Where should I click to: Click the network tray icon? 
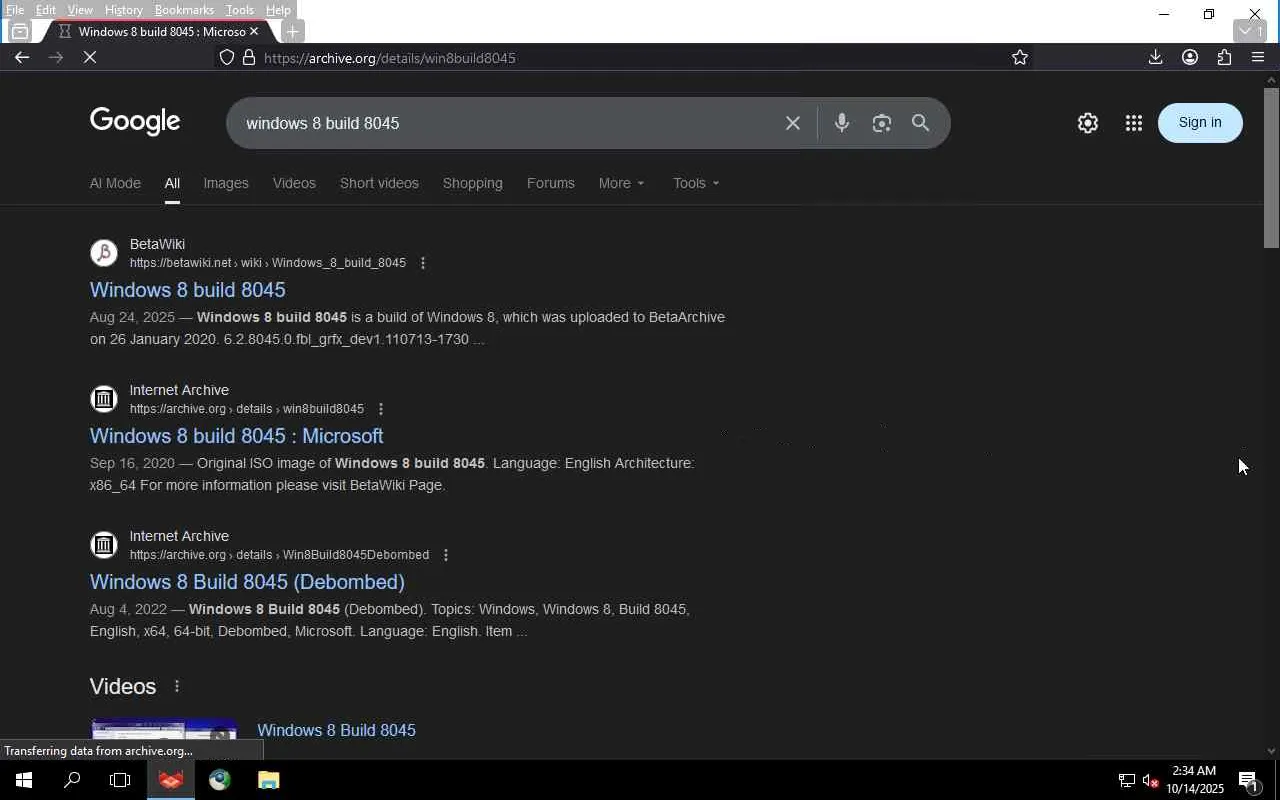click(x=1126, y=780)
